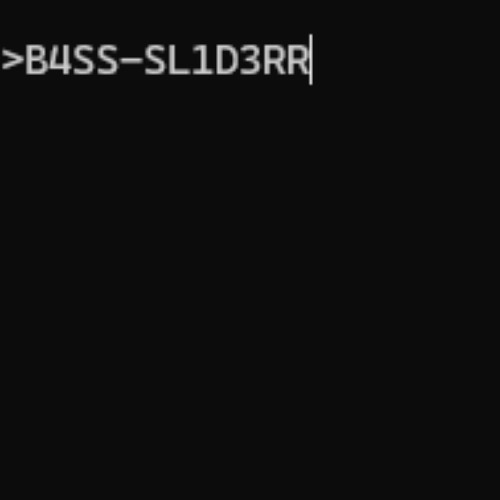Click the digit 4 in B4SS
500x500 pixels.
(x=59, y=60)
